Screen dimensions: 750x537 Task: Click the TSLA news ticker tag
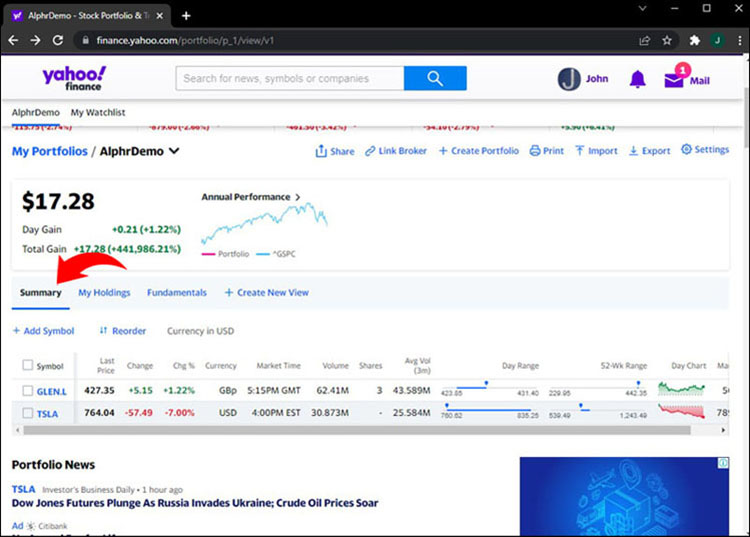[x=23, y=489]
